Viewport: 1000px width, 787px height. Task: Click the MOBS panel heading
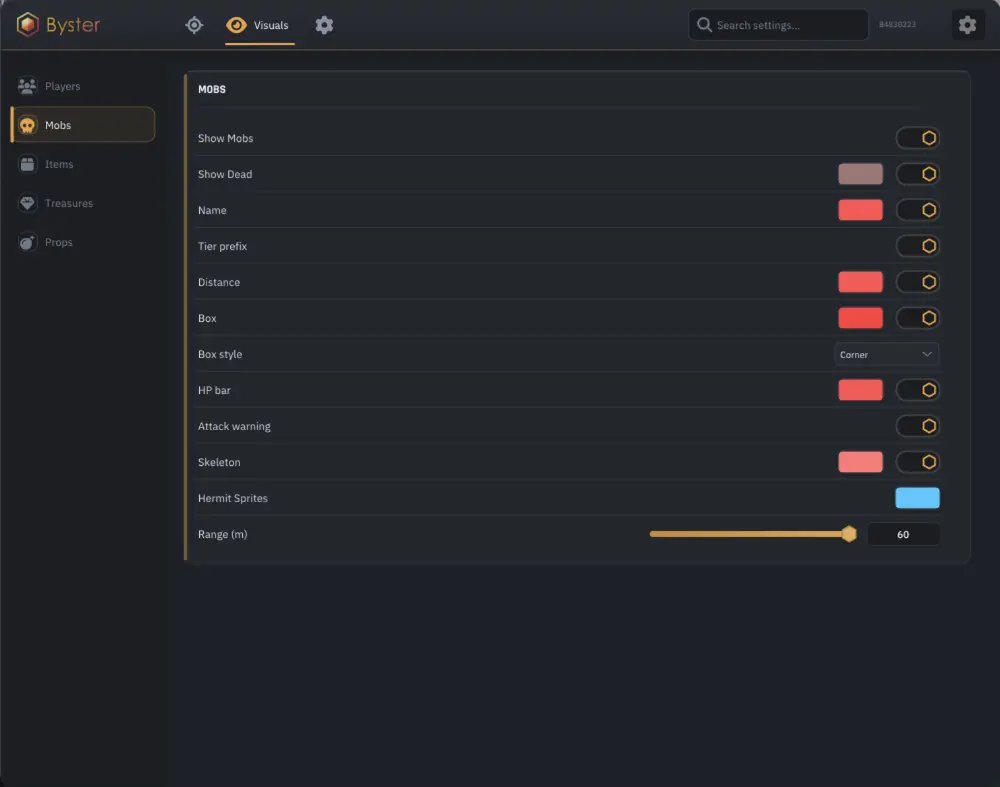coord(212,89)
